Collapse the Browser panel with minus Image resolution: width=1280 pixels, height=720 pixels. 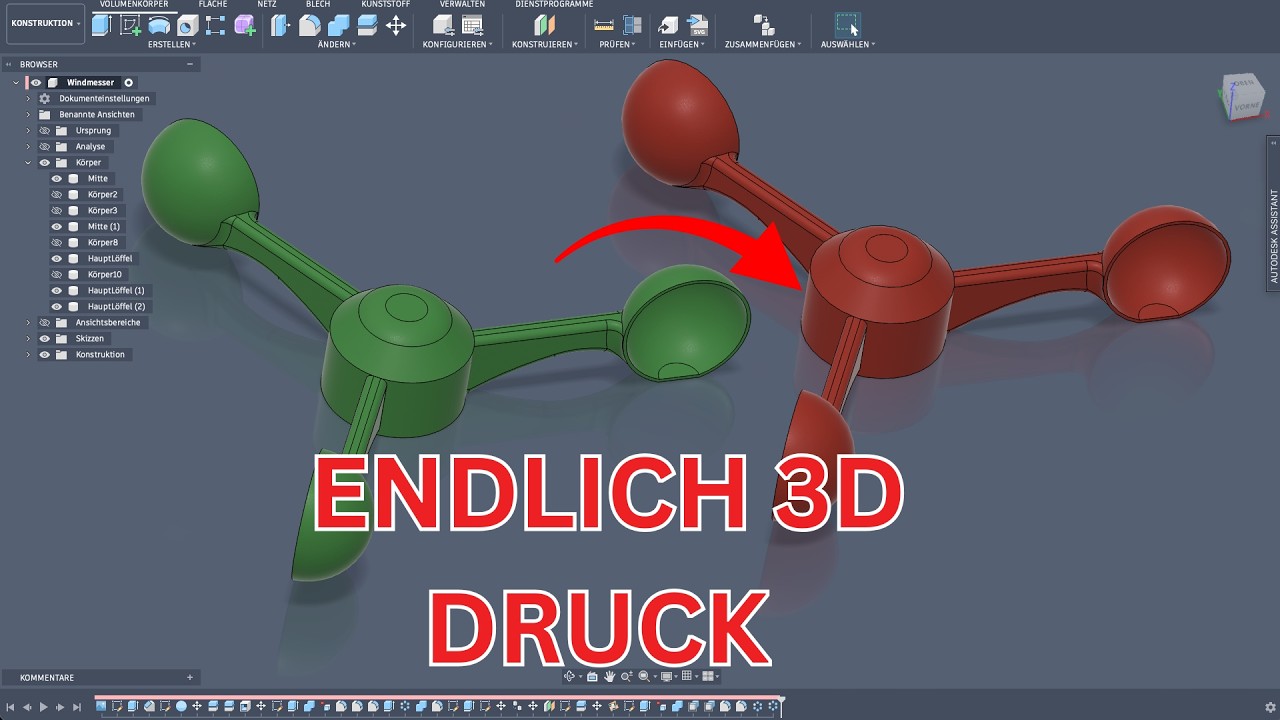(189, 64)
